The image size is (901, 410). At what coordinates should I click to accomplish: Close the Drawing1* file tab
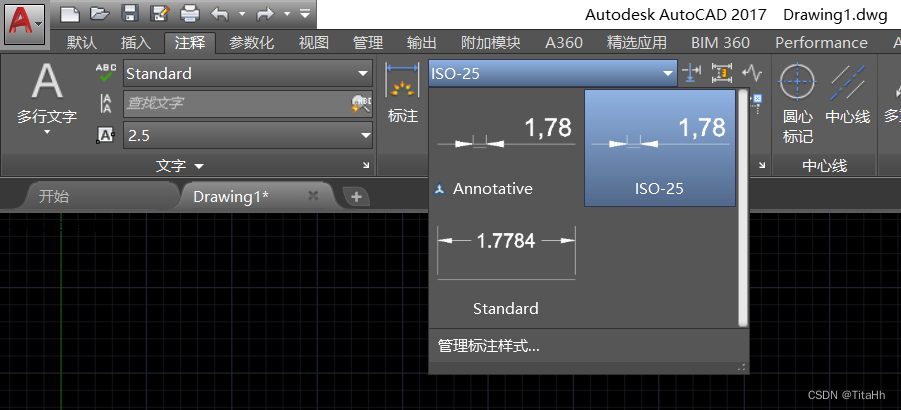(313, 196)
